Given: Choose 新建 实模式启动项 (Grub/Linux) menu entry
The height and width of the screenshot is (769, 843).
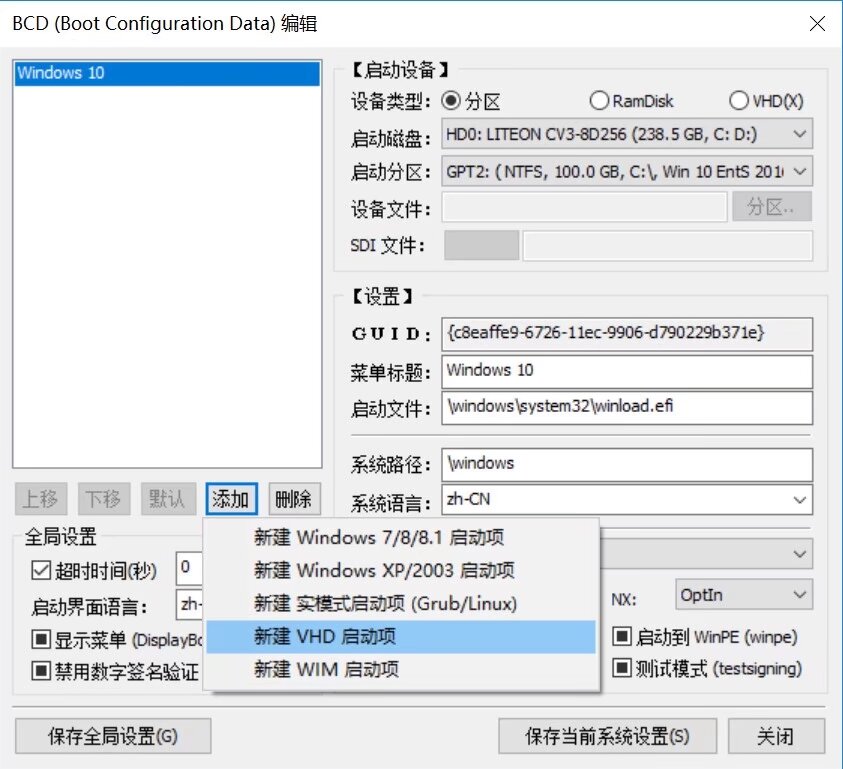Looking at the screenshot, I should click(x=401, y=603).
